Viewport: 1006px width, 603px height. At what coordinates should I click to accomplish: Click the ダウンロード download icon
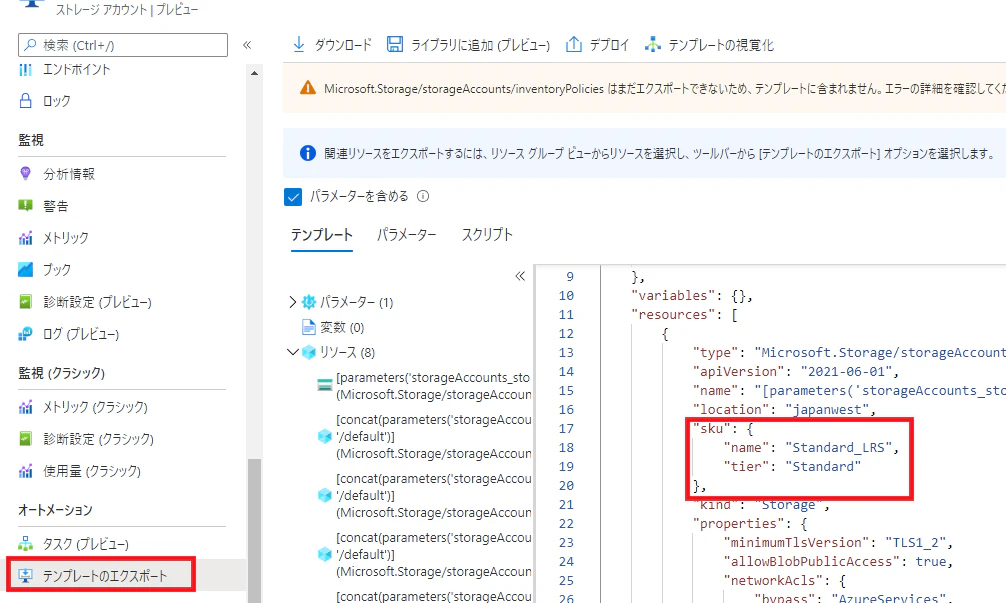(x=299, y=44)
